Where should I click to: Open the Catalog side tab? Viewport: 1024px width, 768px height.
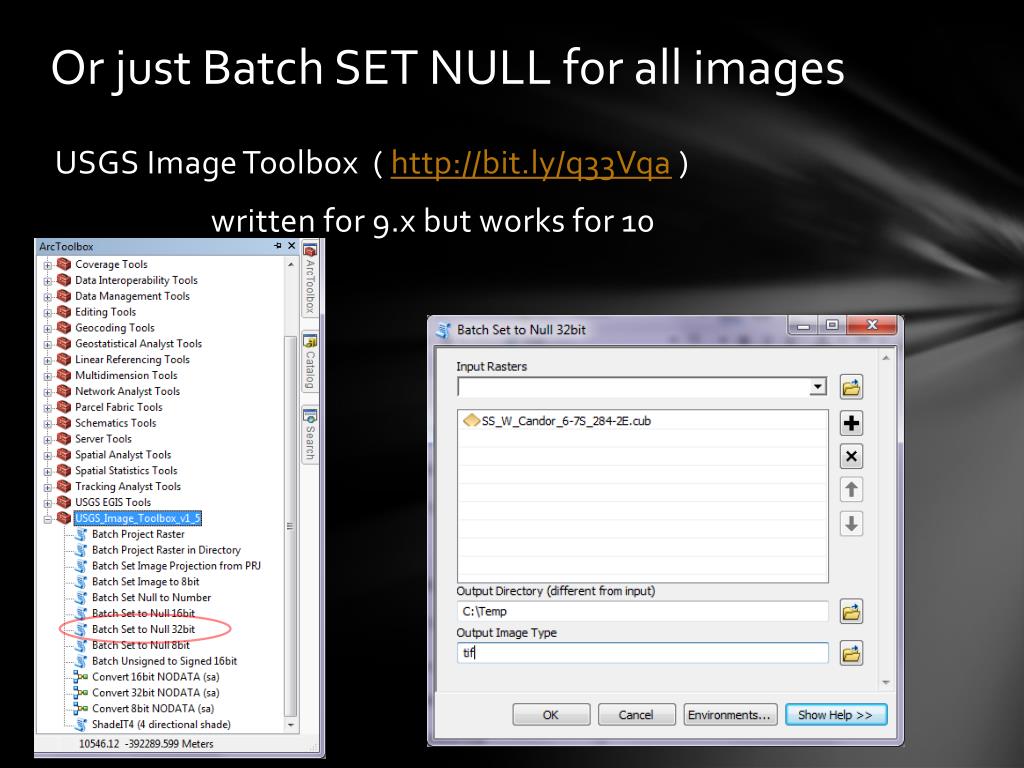tap(310, 362)
